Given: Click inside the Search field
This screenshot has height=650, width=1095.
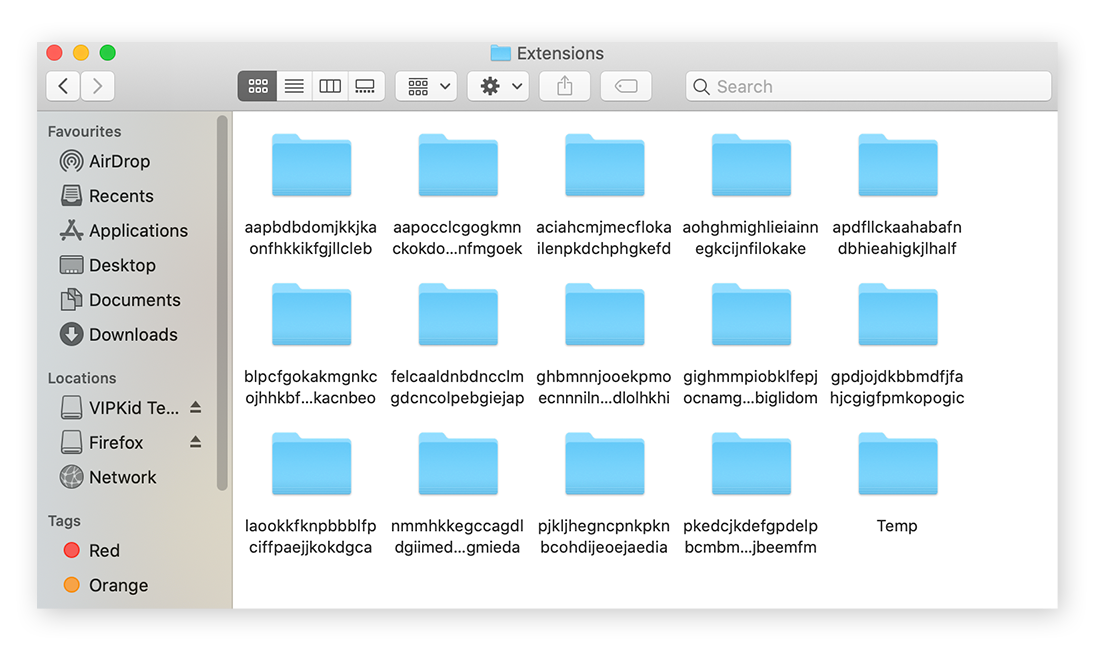Looking at the screenshot, I should [866, 86].
